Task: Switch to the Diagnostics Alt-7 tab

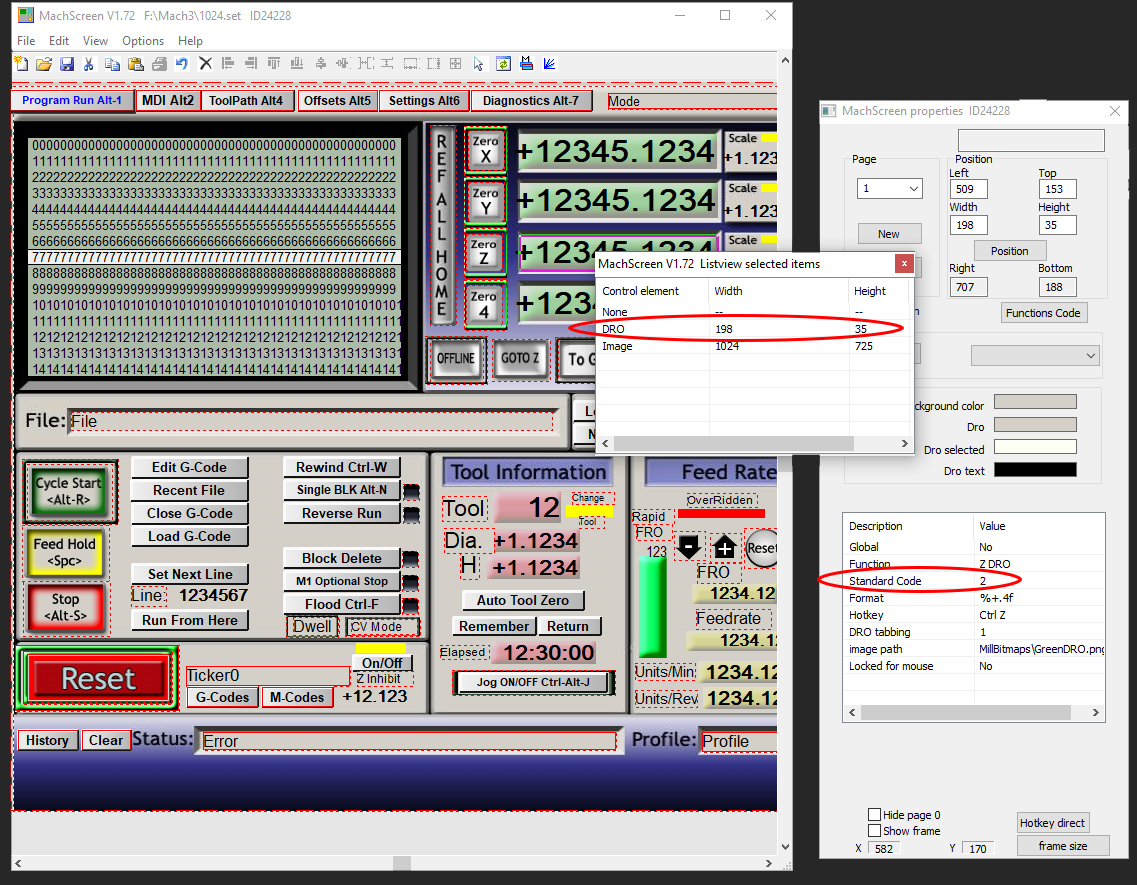Action: click(x=531, y=100)
